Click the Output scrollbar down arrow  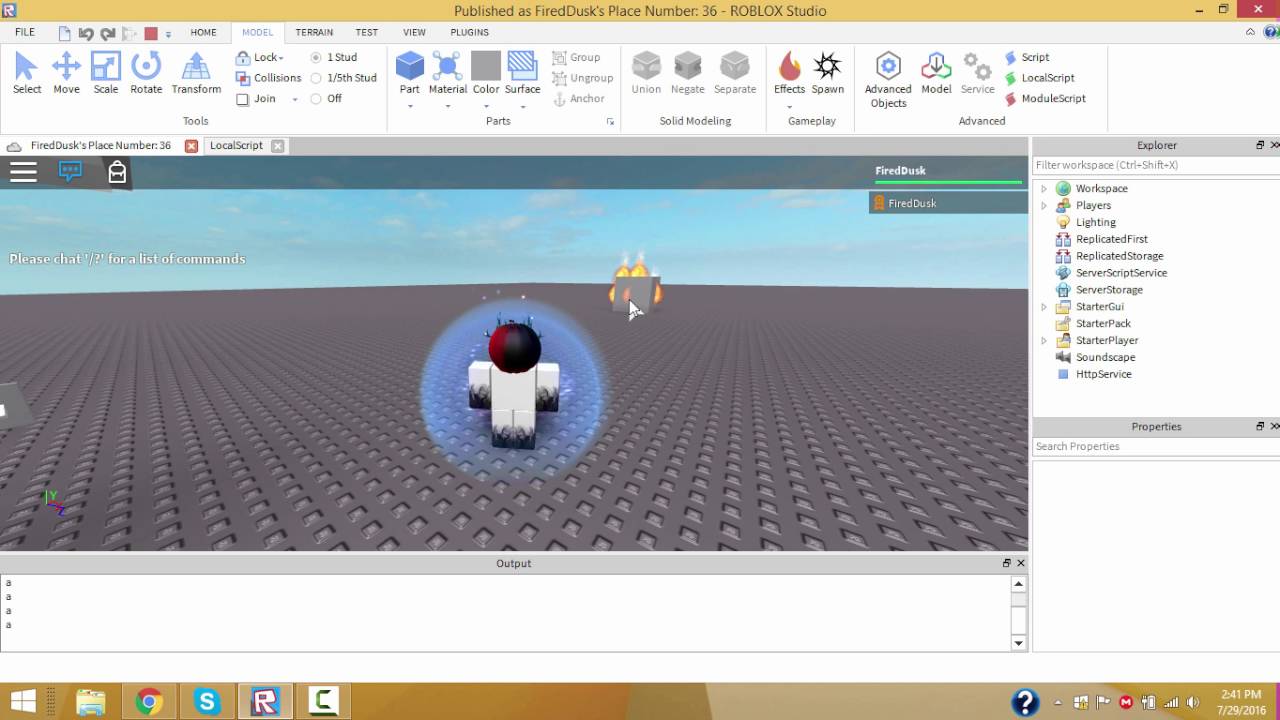click(x=1019, y=643)
